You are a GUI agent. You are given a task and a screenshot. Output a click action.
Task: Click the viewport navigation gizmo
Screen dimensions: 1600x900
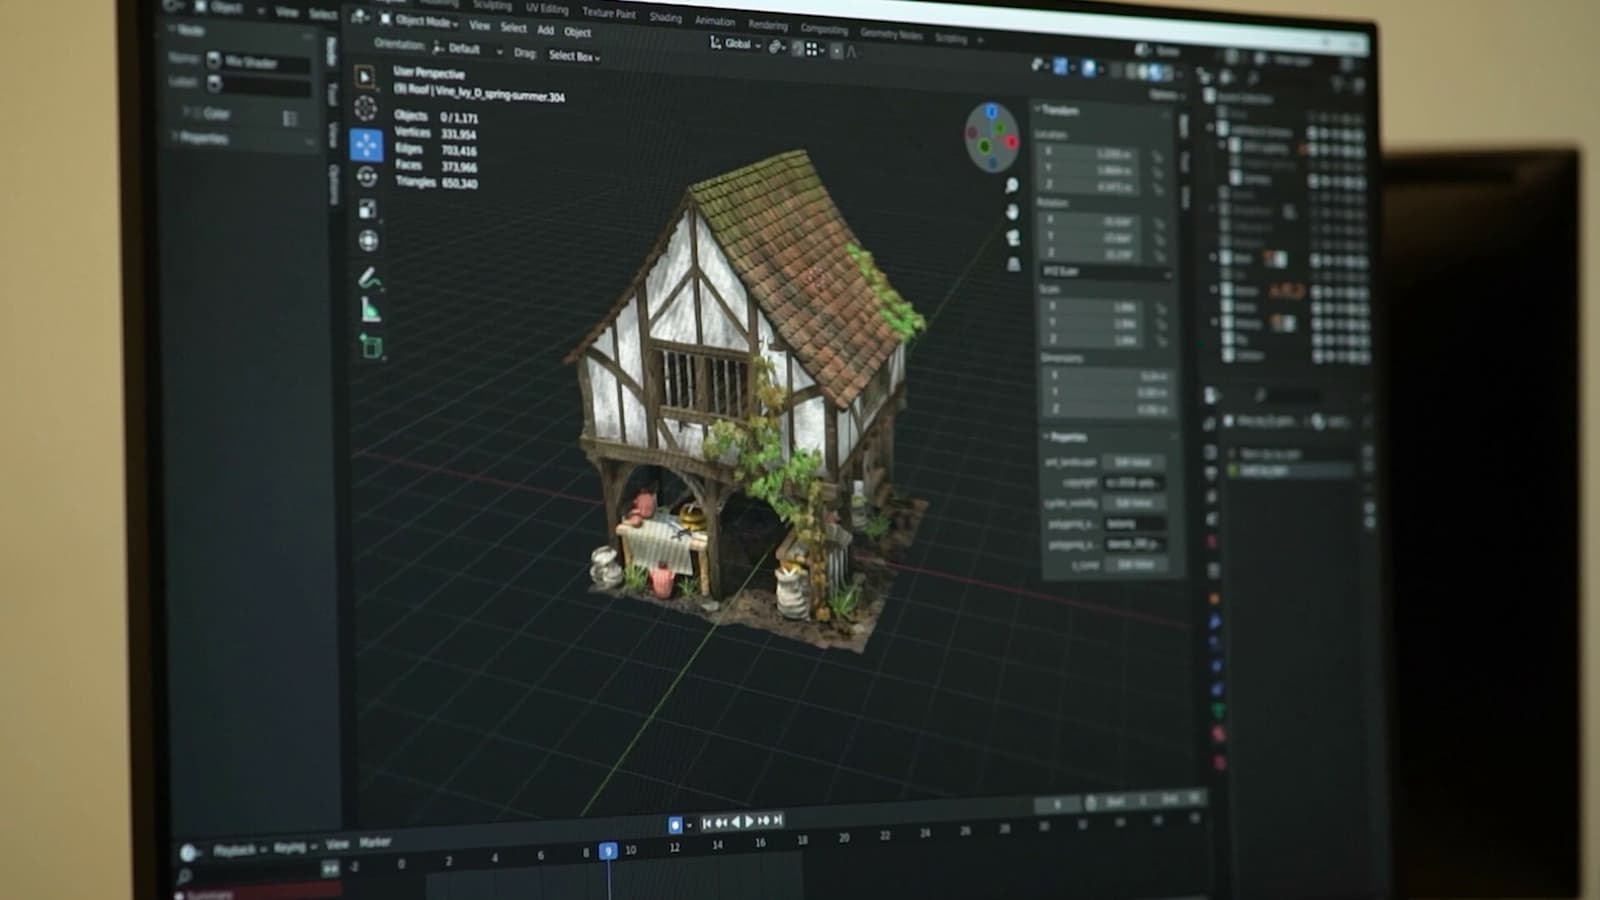click(x=991, y=137)
